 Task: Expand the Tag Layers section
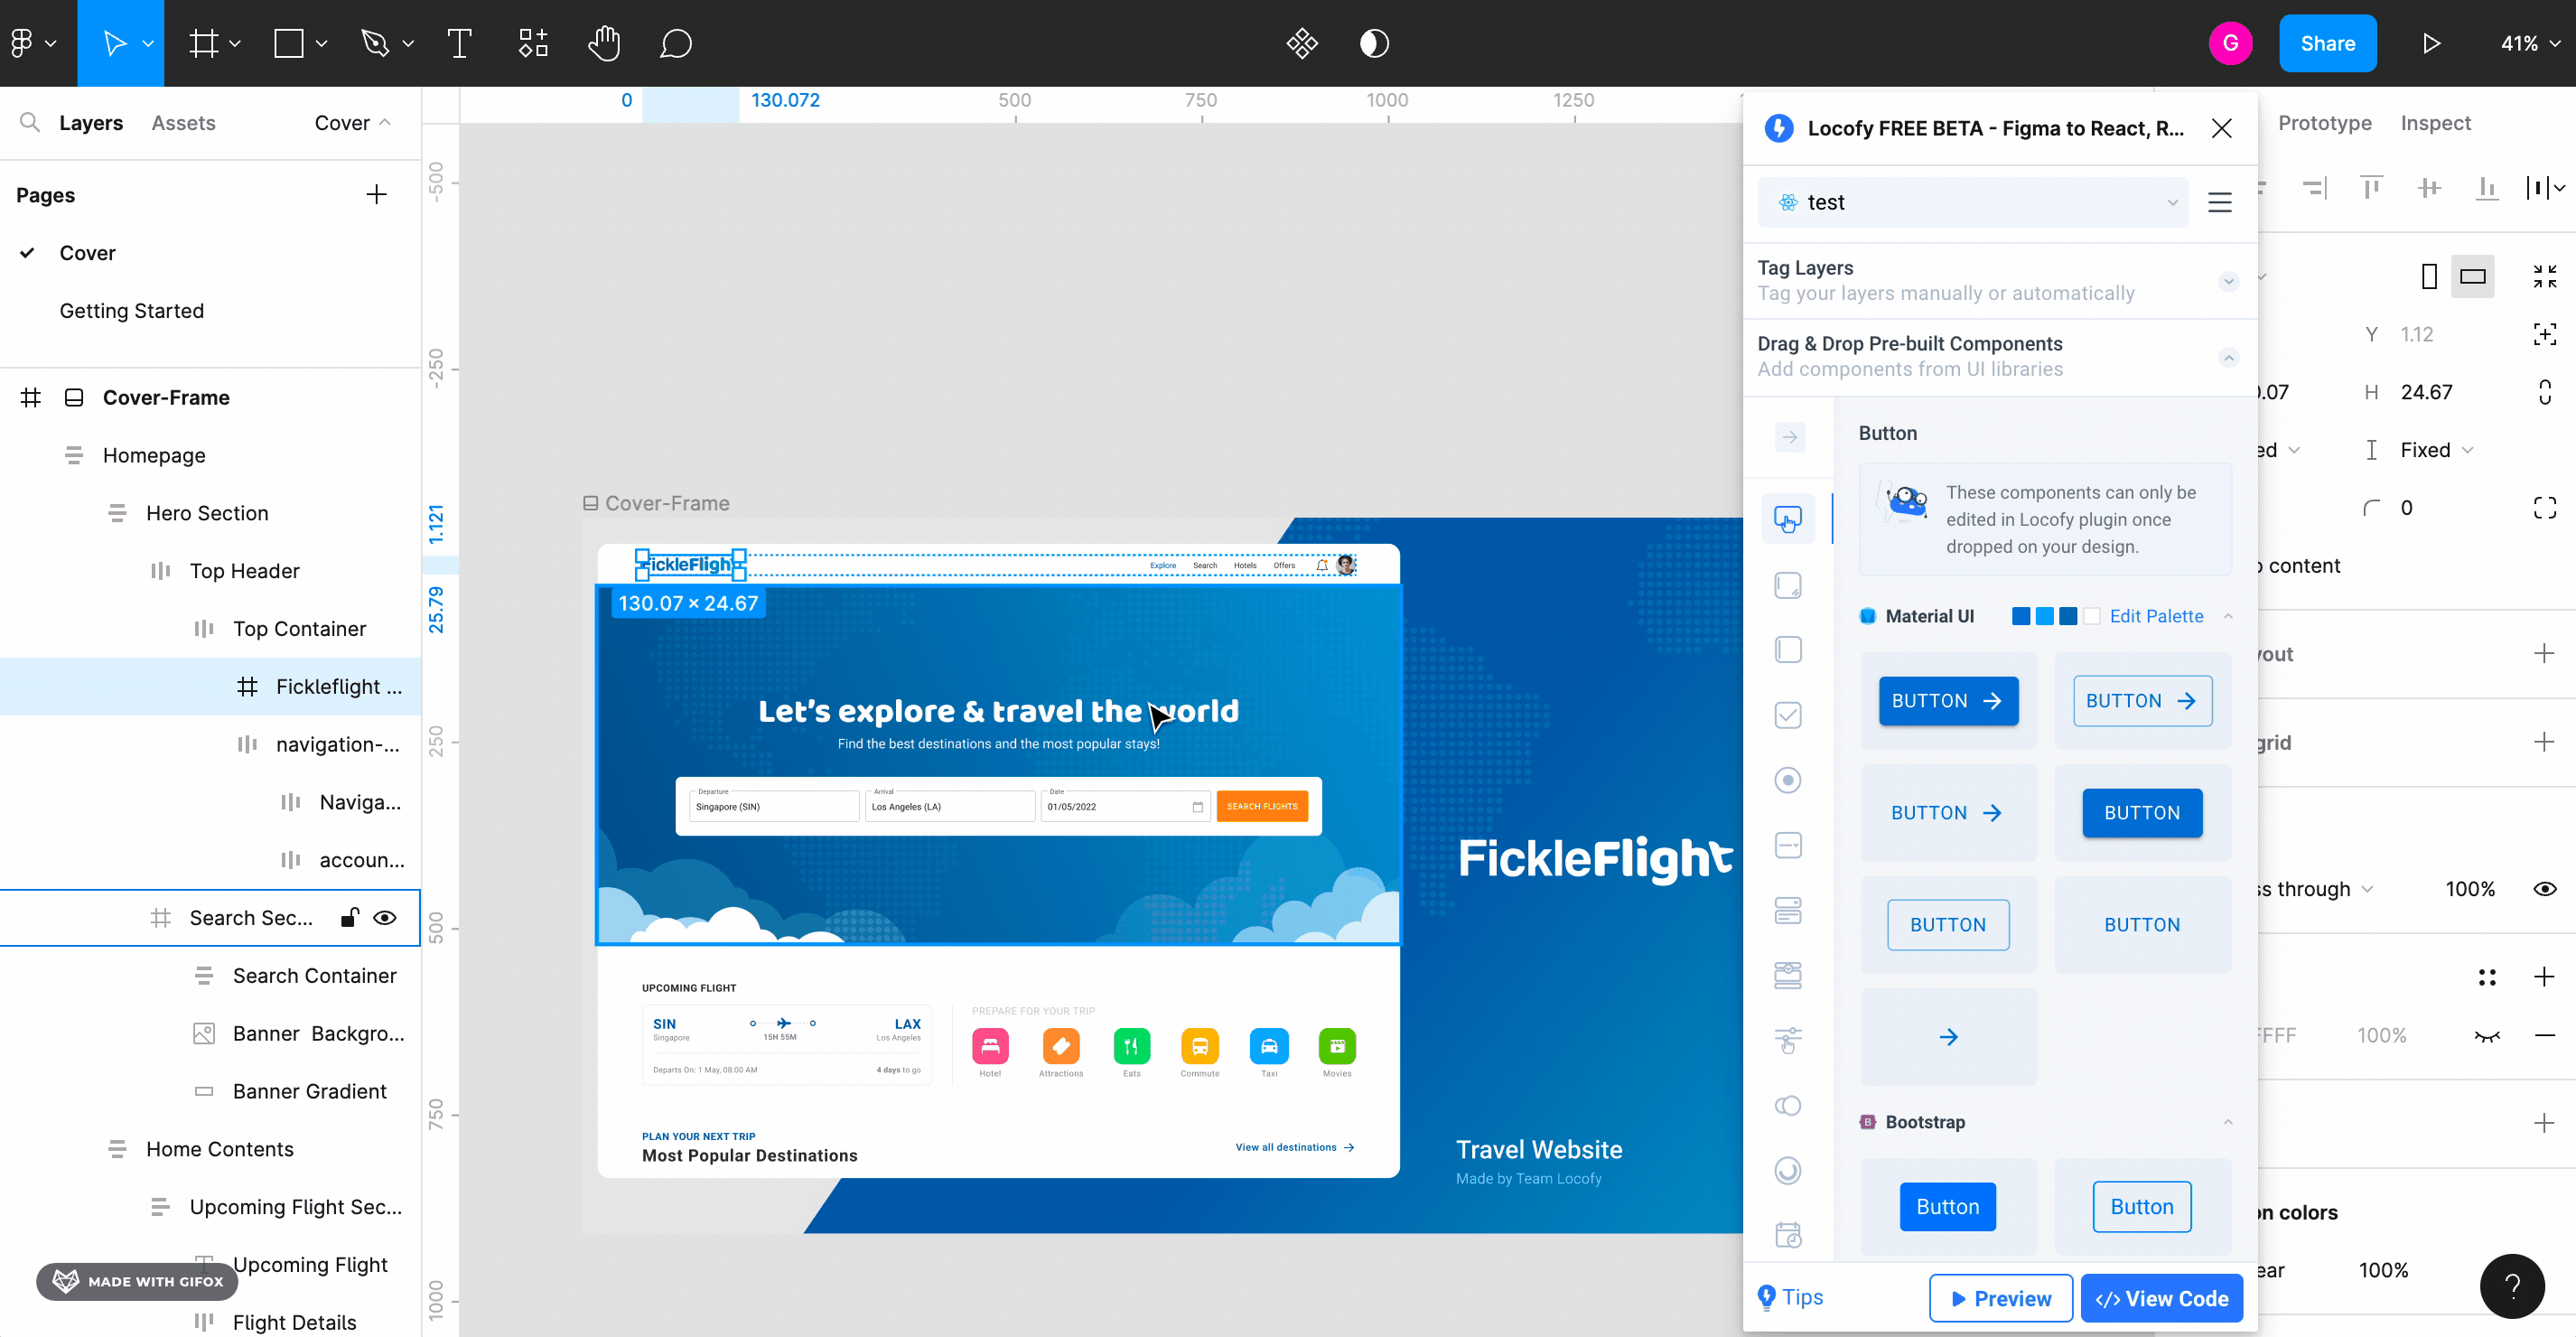coord(2228,281)
